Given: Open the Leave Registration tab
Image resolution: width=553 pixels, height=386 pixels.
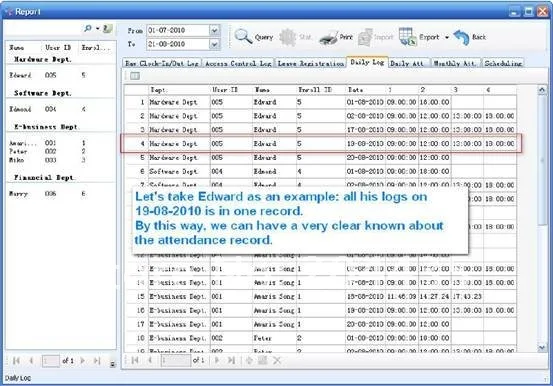Looking at the screenshot, I should (x=310, y=64).
